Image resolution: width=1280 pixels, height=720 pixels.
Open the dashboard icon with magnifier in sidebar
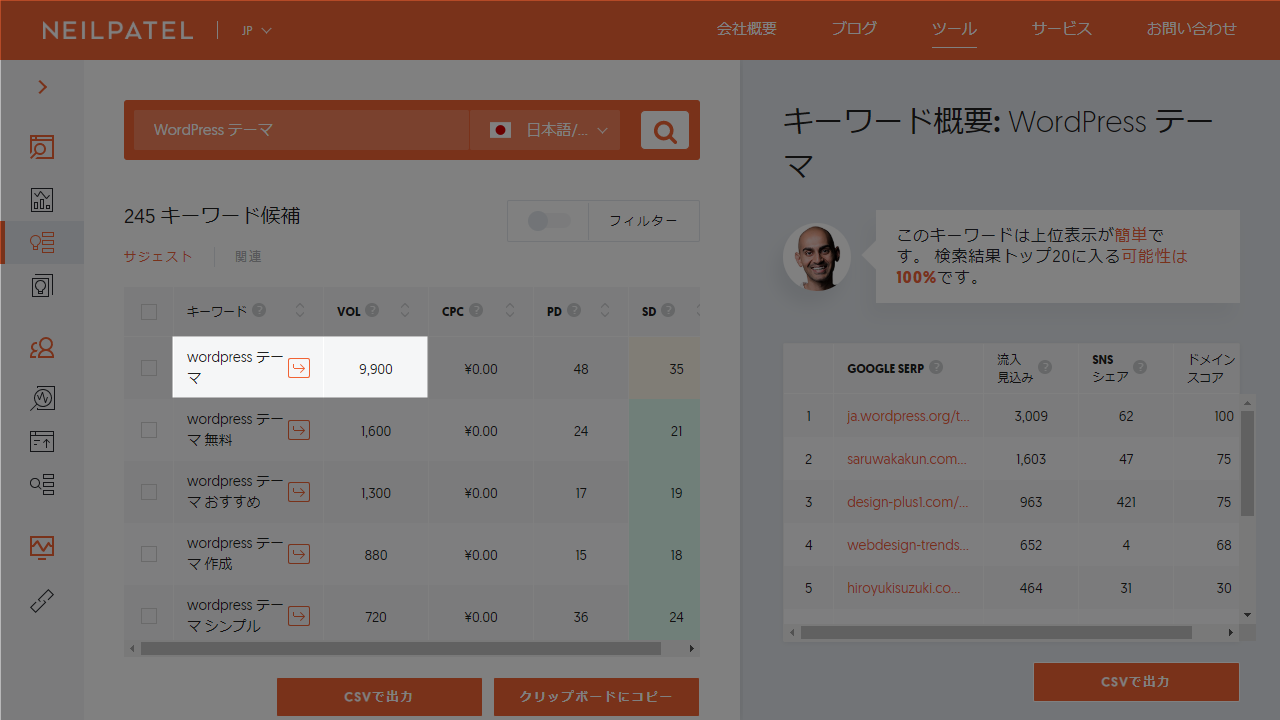coord(42,147)
